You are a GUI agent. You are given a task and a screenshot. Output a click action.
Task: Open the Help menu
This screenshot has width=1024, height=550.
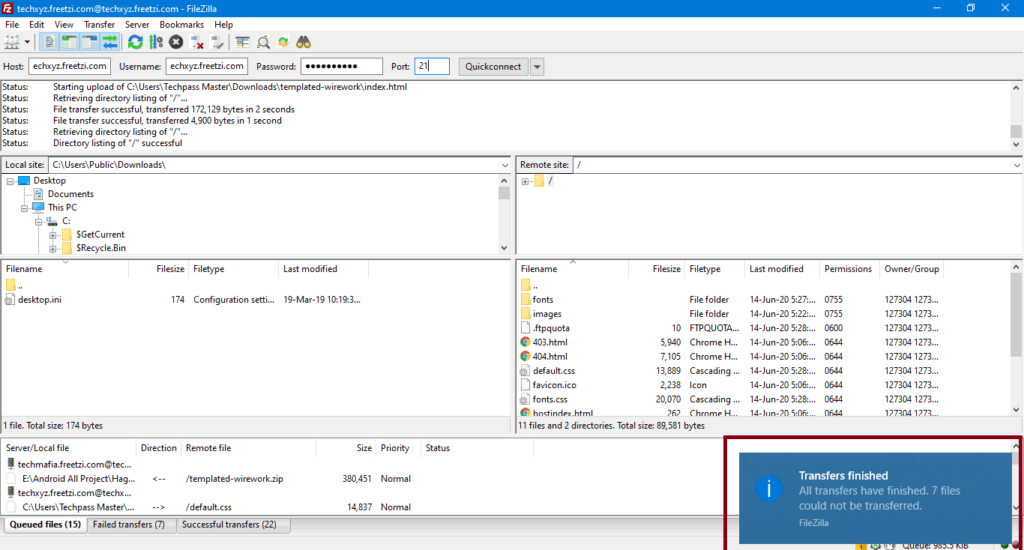(x=223, y=24)
